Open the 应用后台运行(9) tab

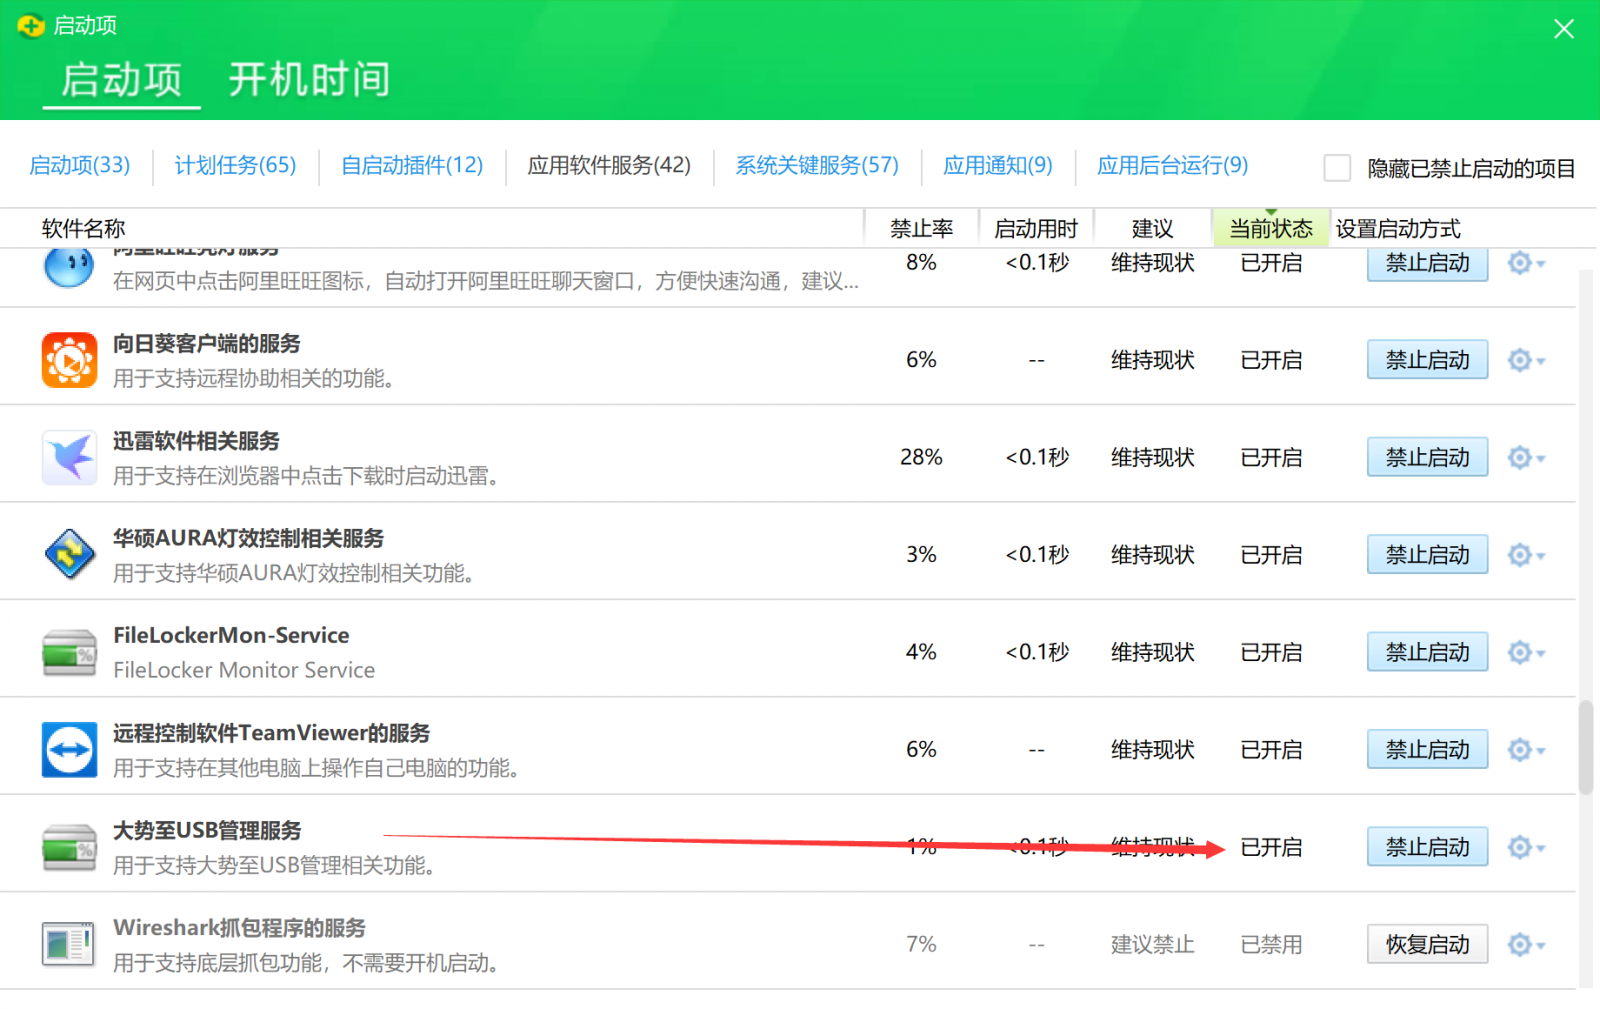coord(1173,165)
